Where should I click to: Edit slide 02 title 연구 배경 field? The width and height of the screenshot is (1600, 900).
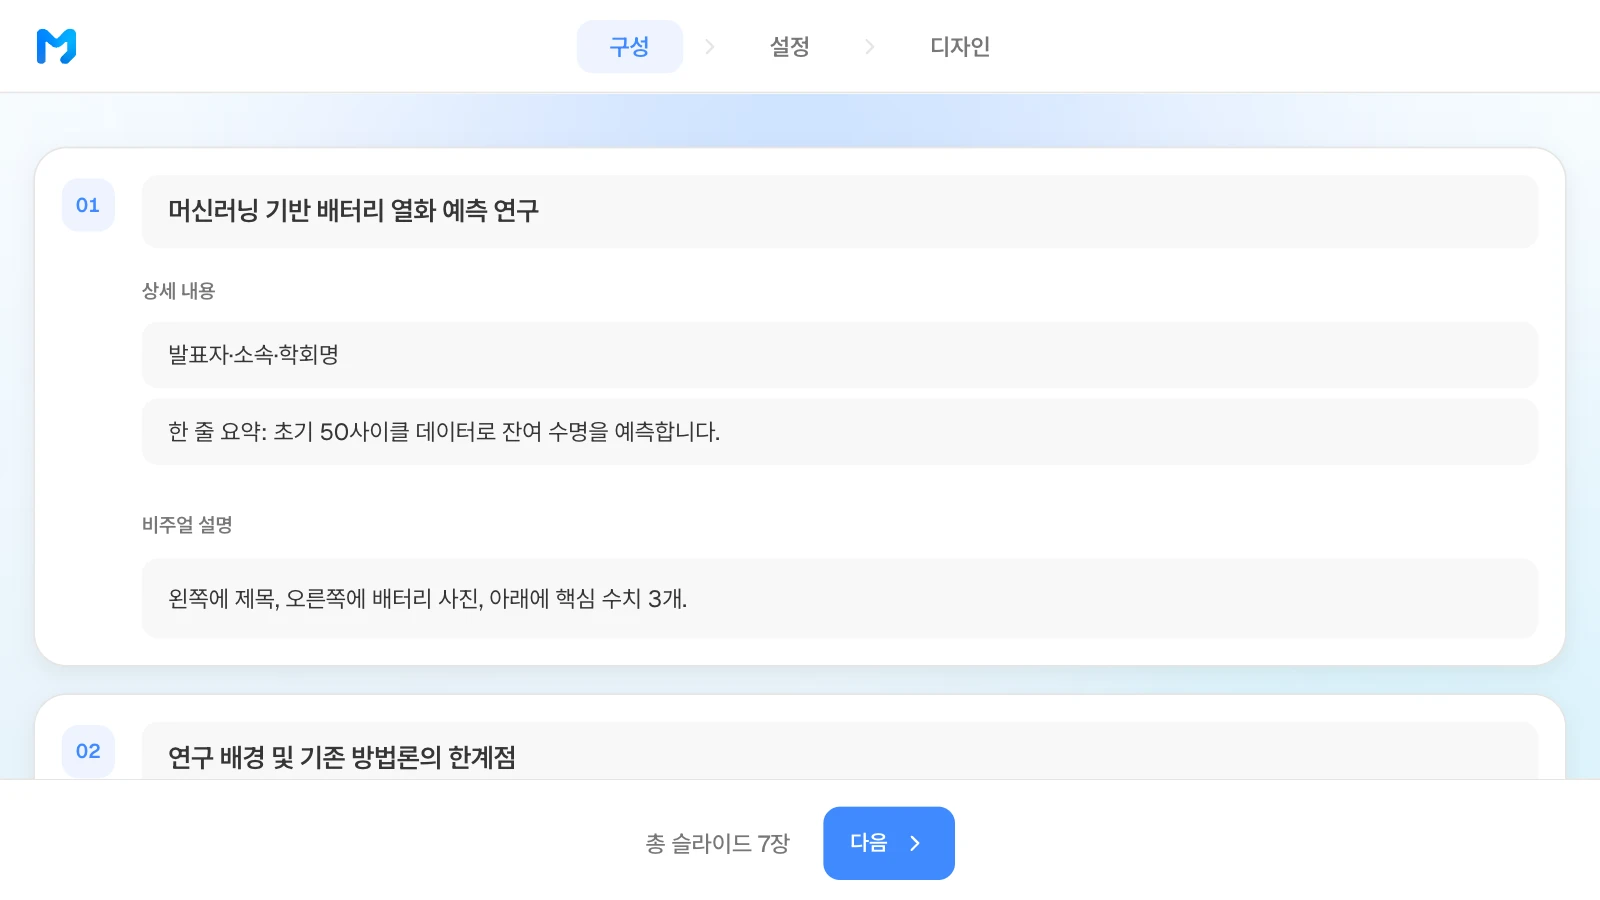point(840,752)
